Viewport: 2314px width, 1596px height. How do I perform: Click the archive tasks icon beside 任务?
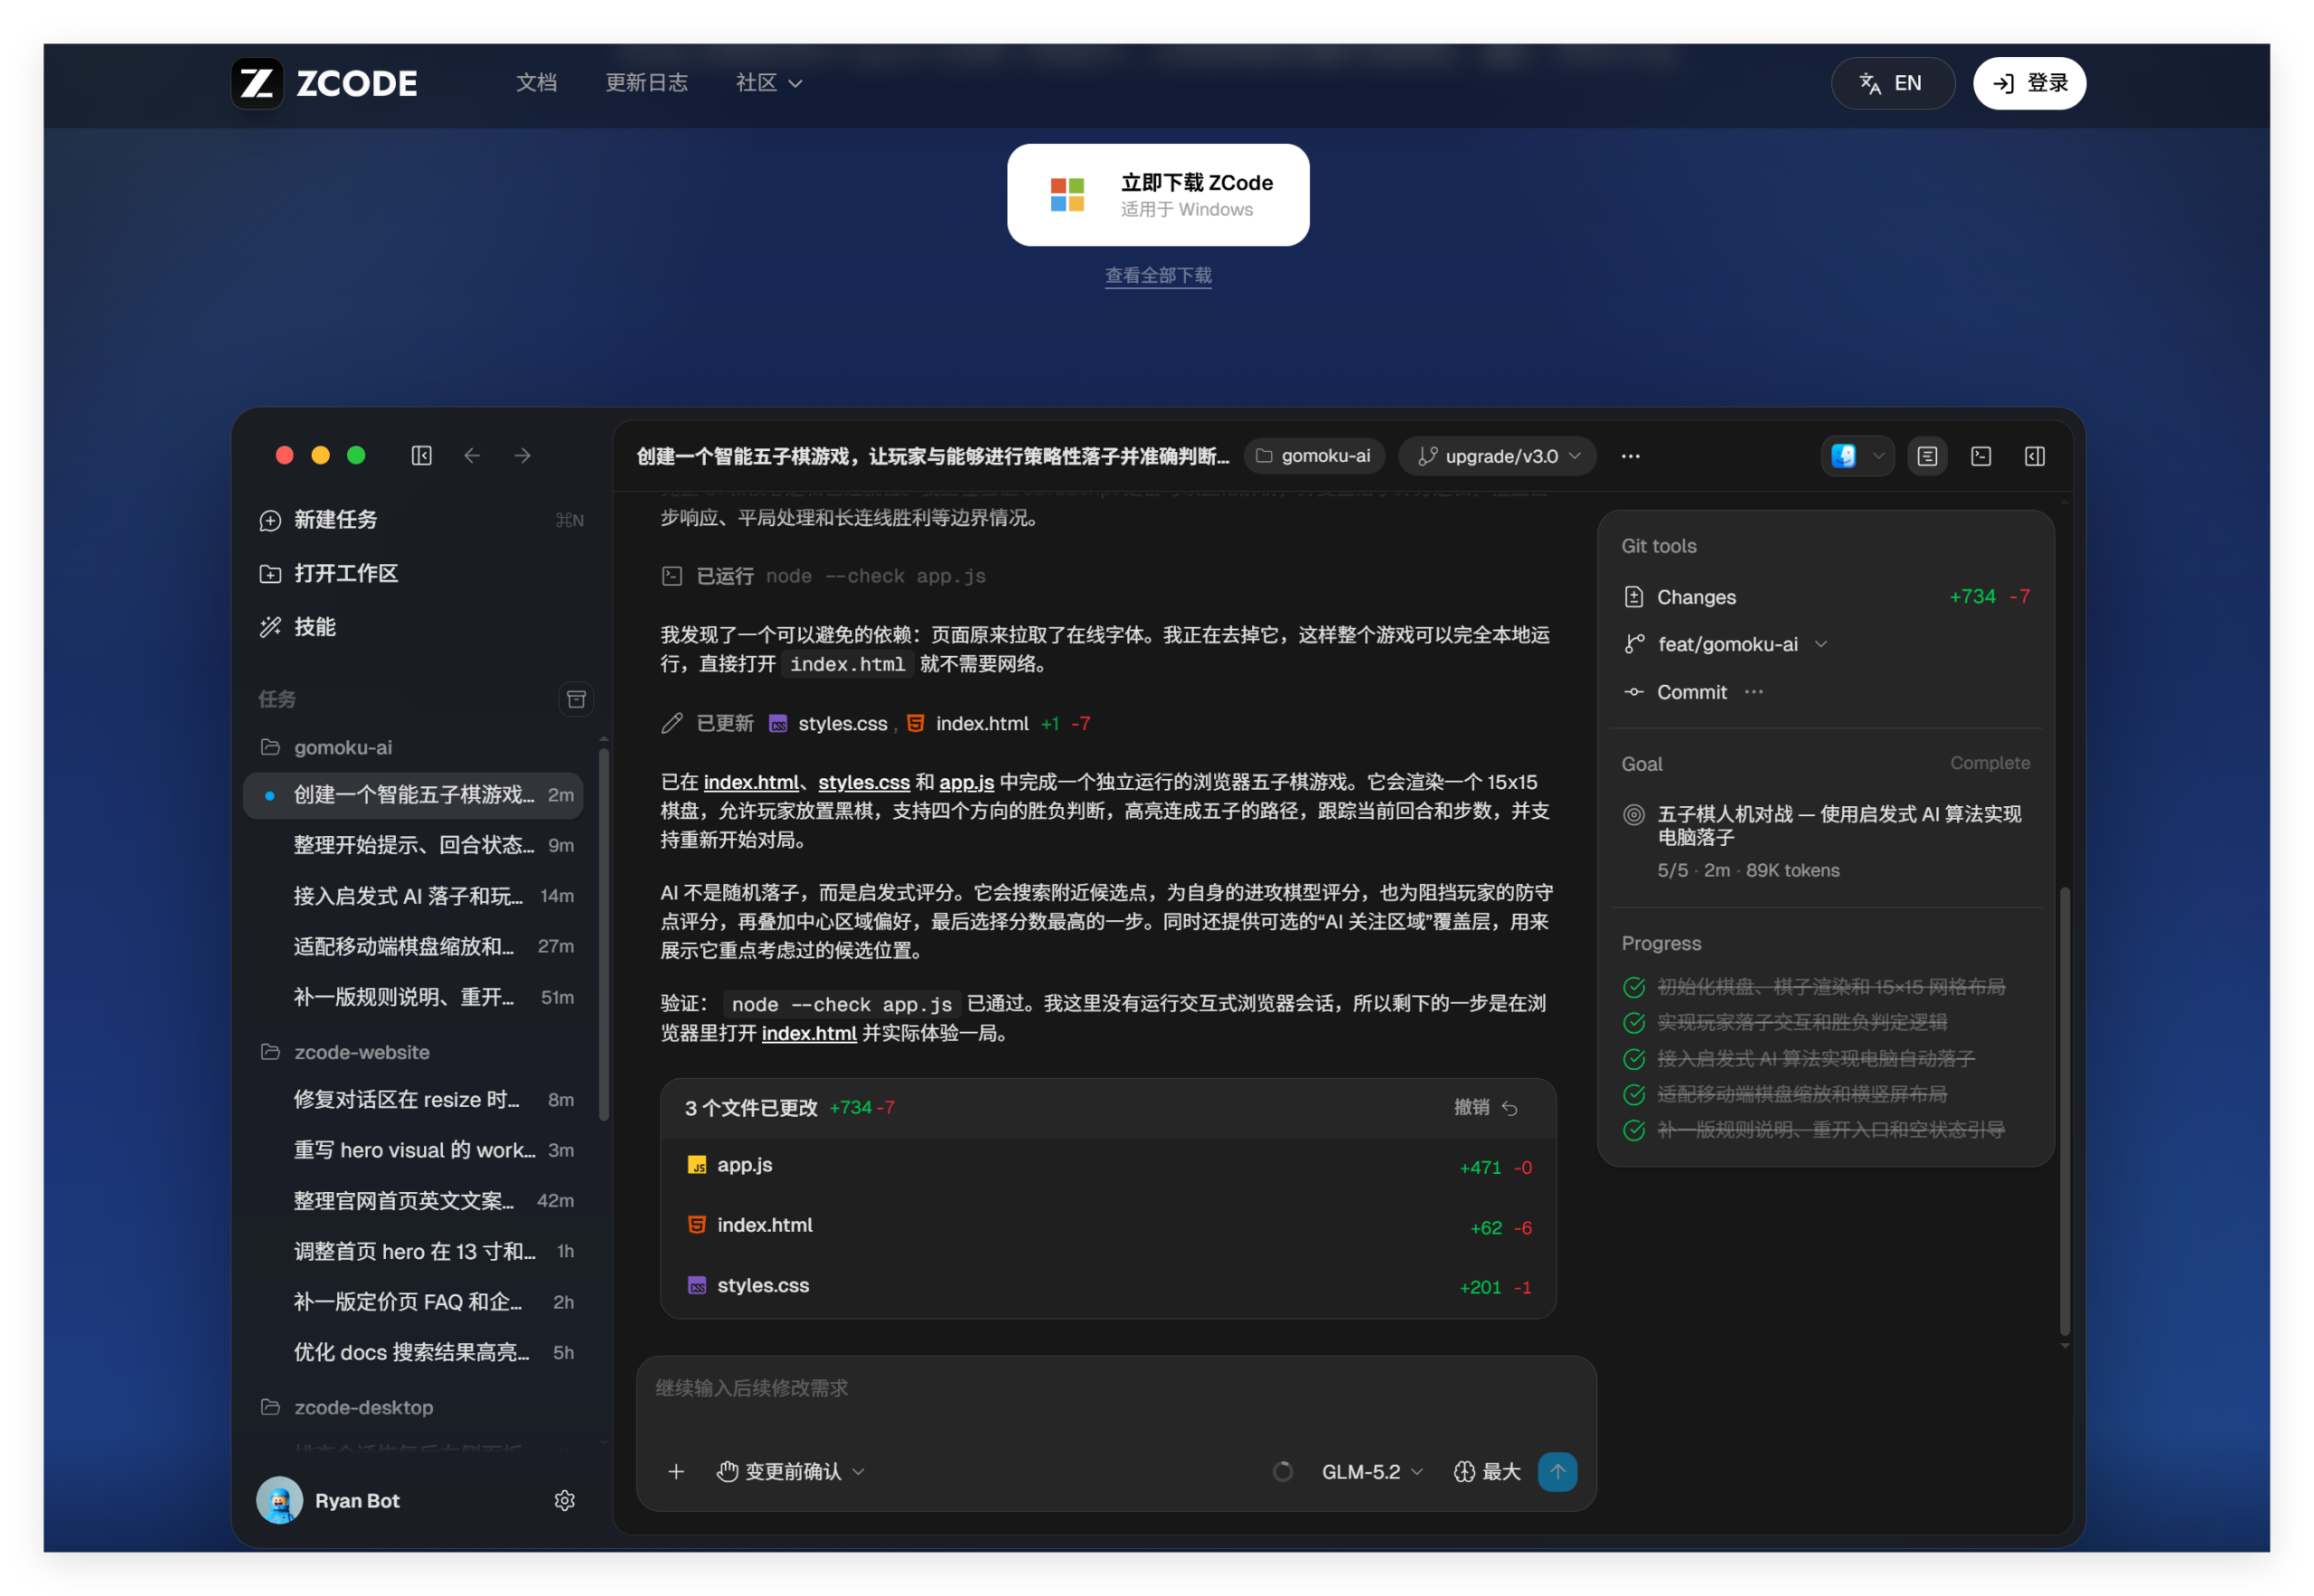click(x=576, y=699)
